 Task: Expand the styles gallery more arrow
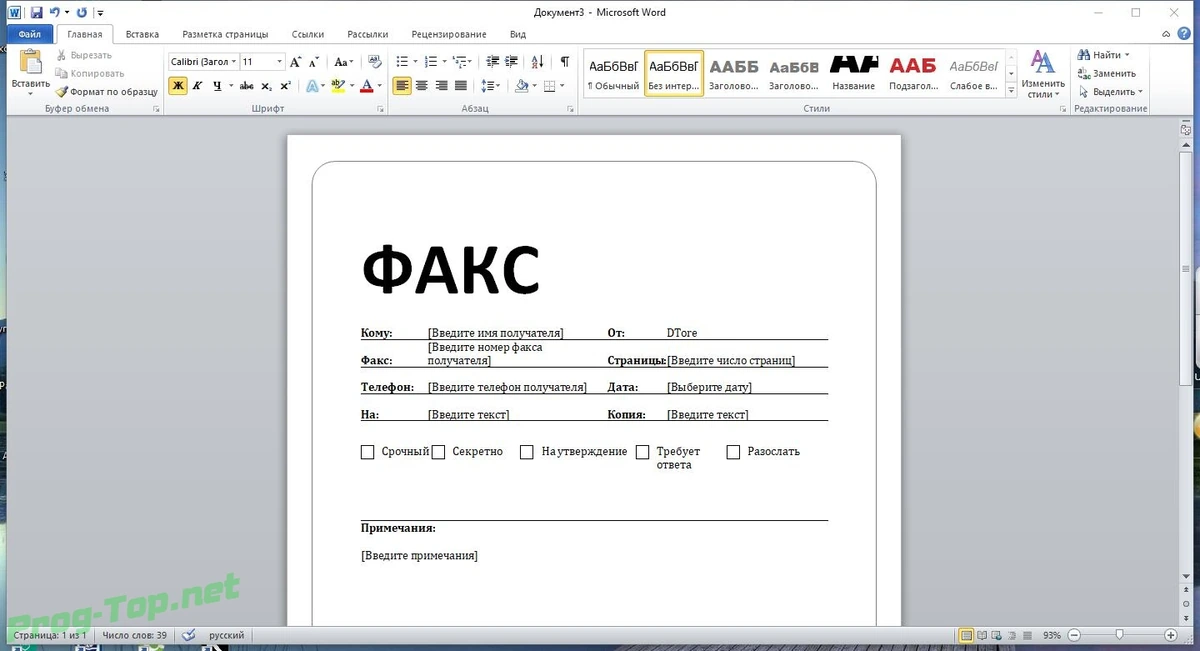coord(1011,91)
